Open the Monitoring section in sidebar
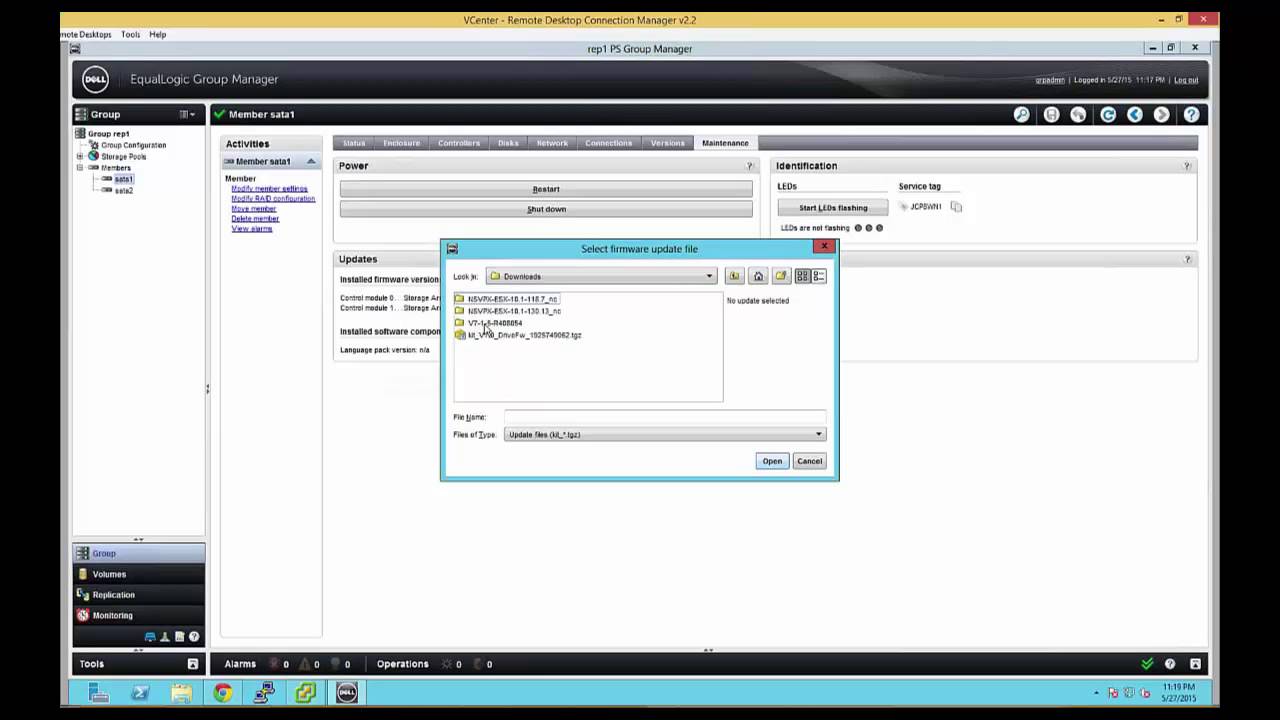This screenshot has width=1280, height=720. click(x=139, y=615)
